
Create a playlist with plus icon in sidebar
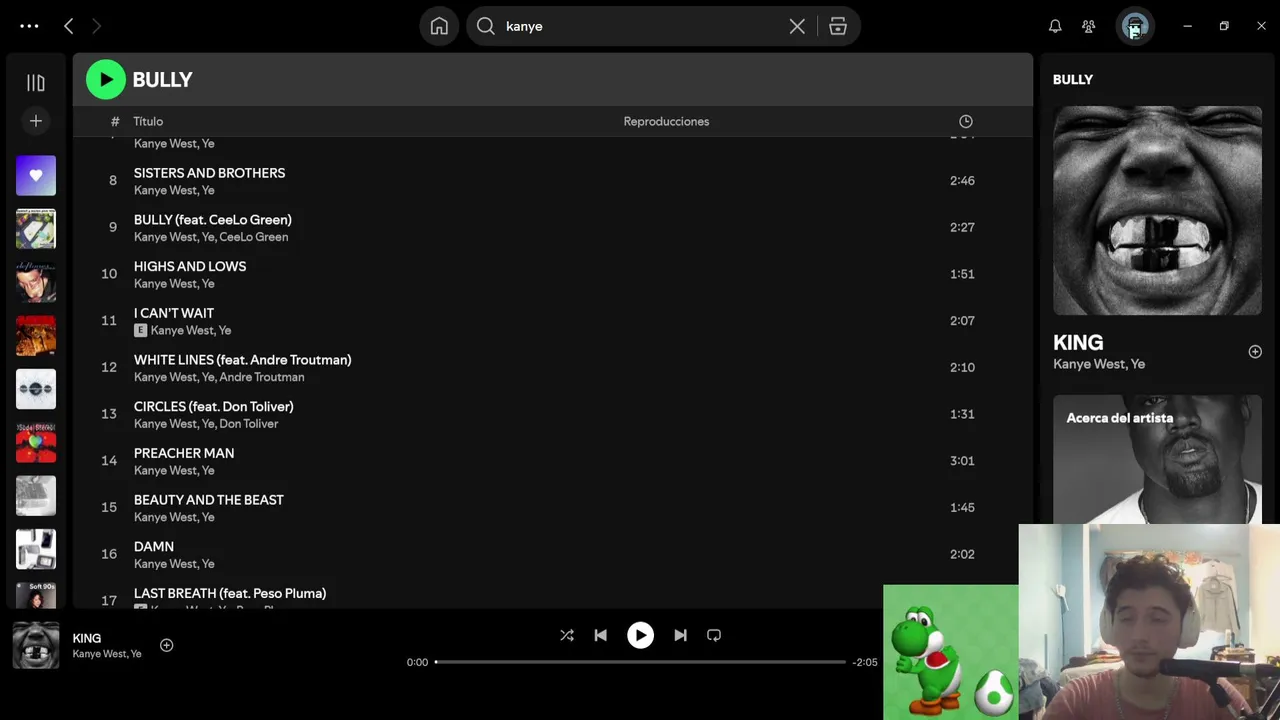click(36, 121)
